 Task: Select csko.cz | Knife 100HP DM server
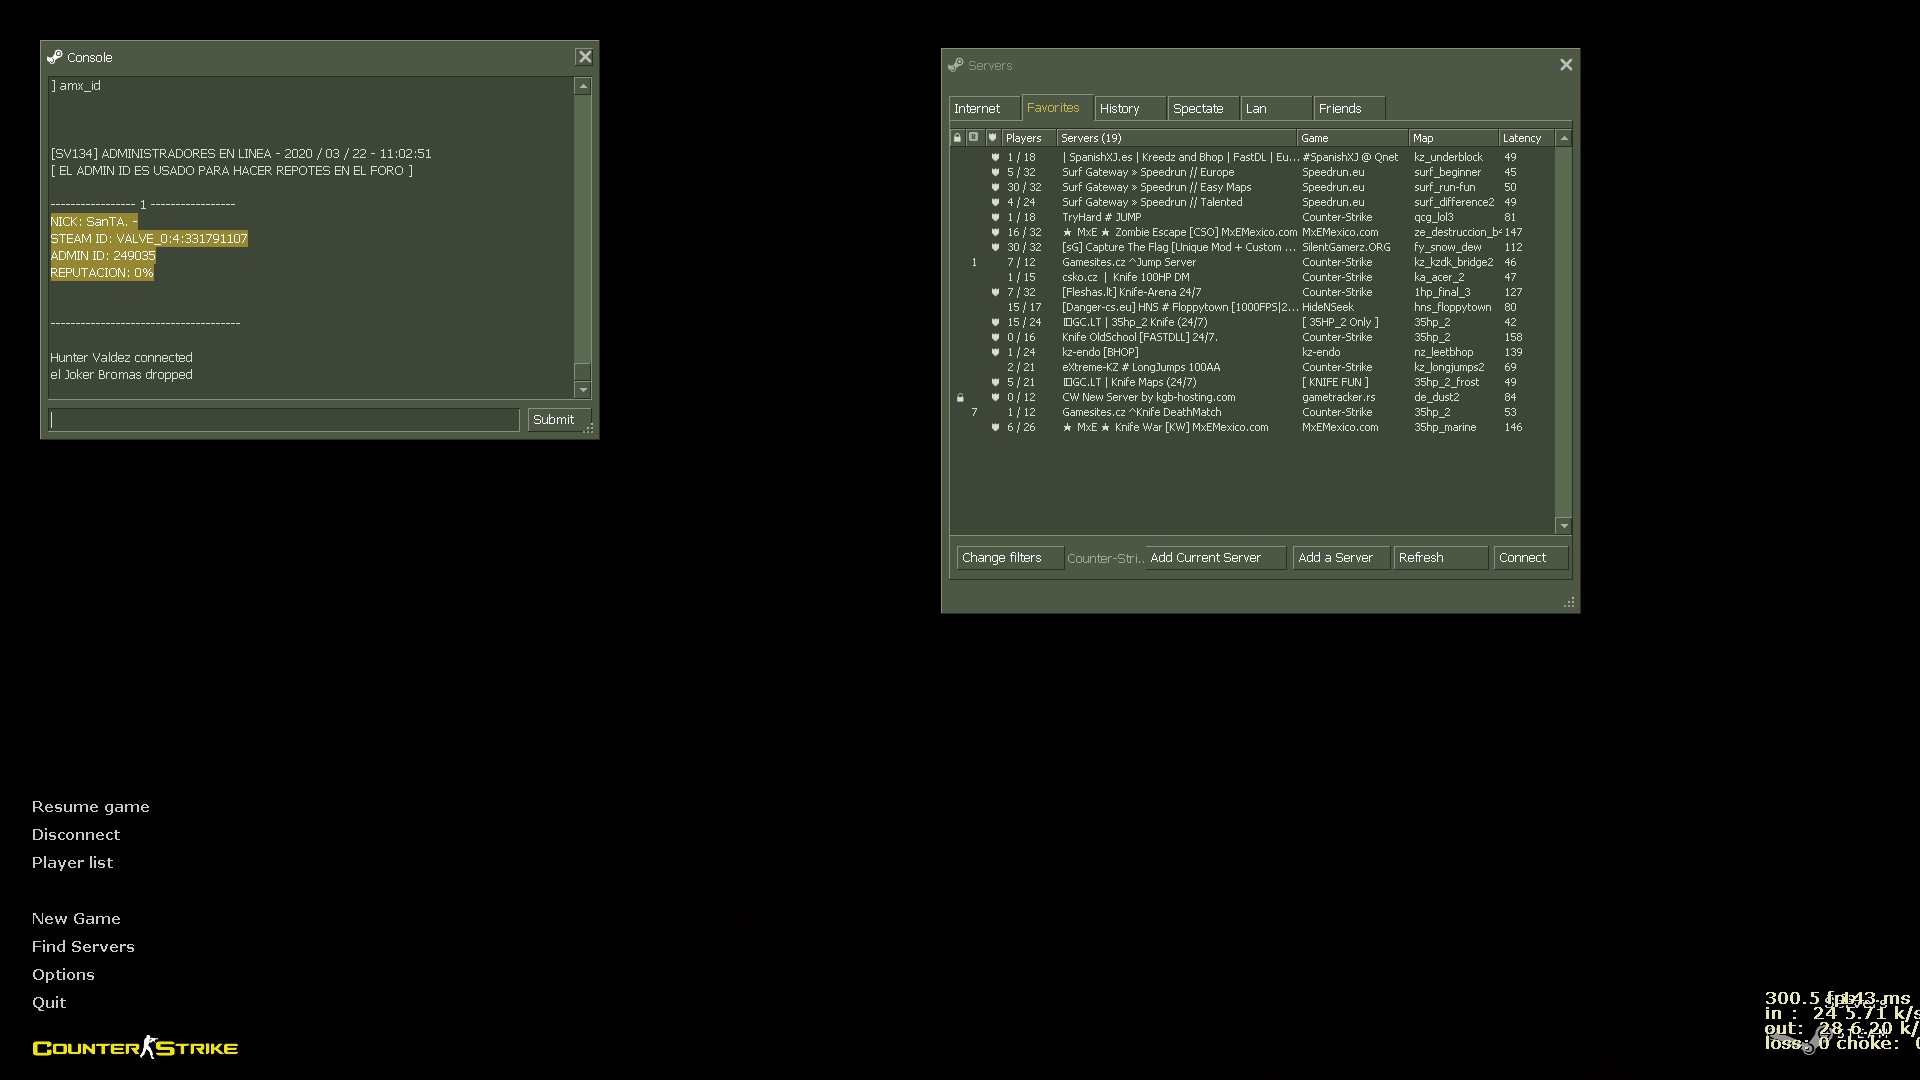[1252, 277]
